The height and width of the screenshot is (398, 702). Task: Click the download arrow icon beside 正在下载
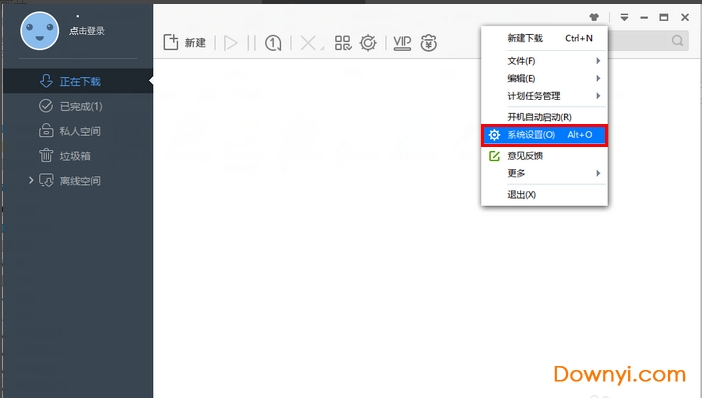[46, 81]
